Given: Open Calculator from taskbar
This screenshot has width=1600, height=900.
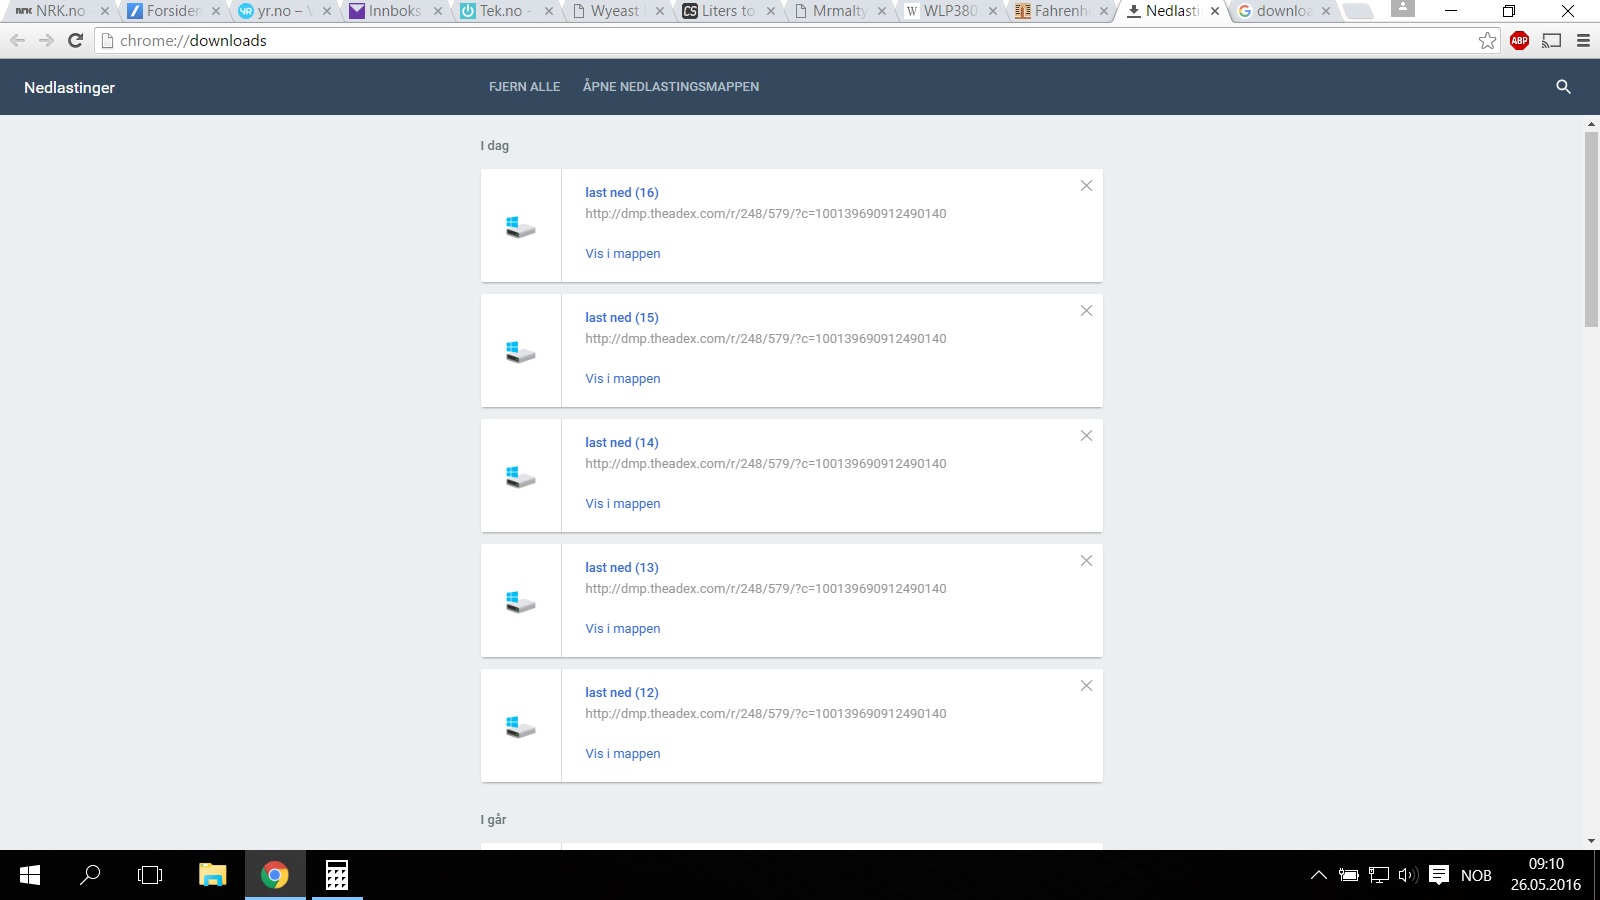Looking at the screenshot, I should click(337, 875).
